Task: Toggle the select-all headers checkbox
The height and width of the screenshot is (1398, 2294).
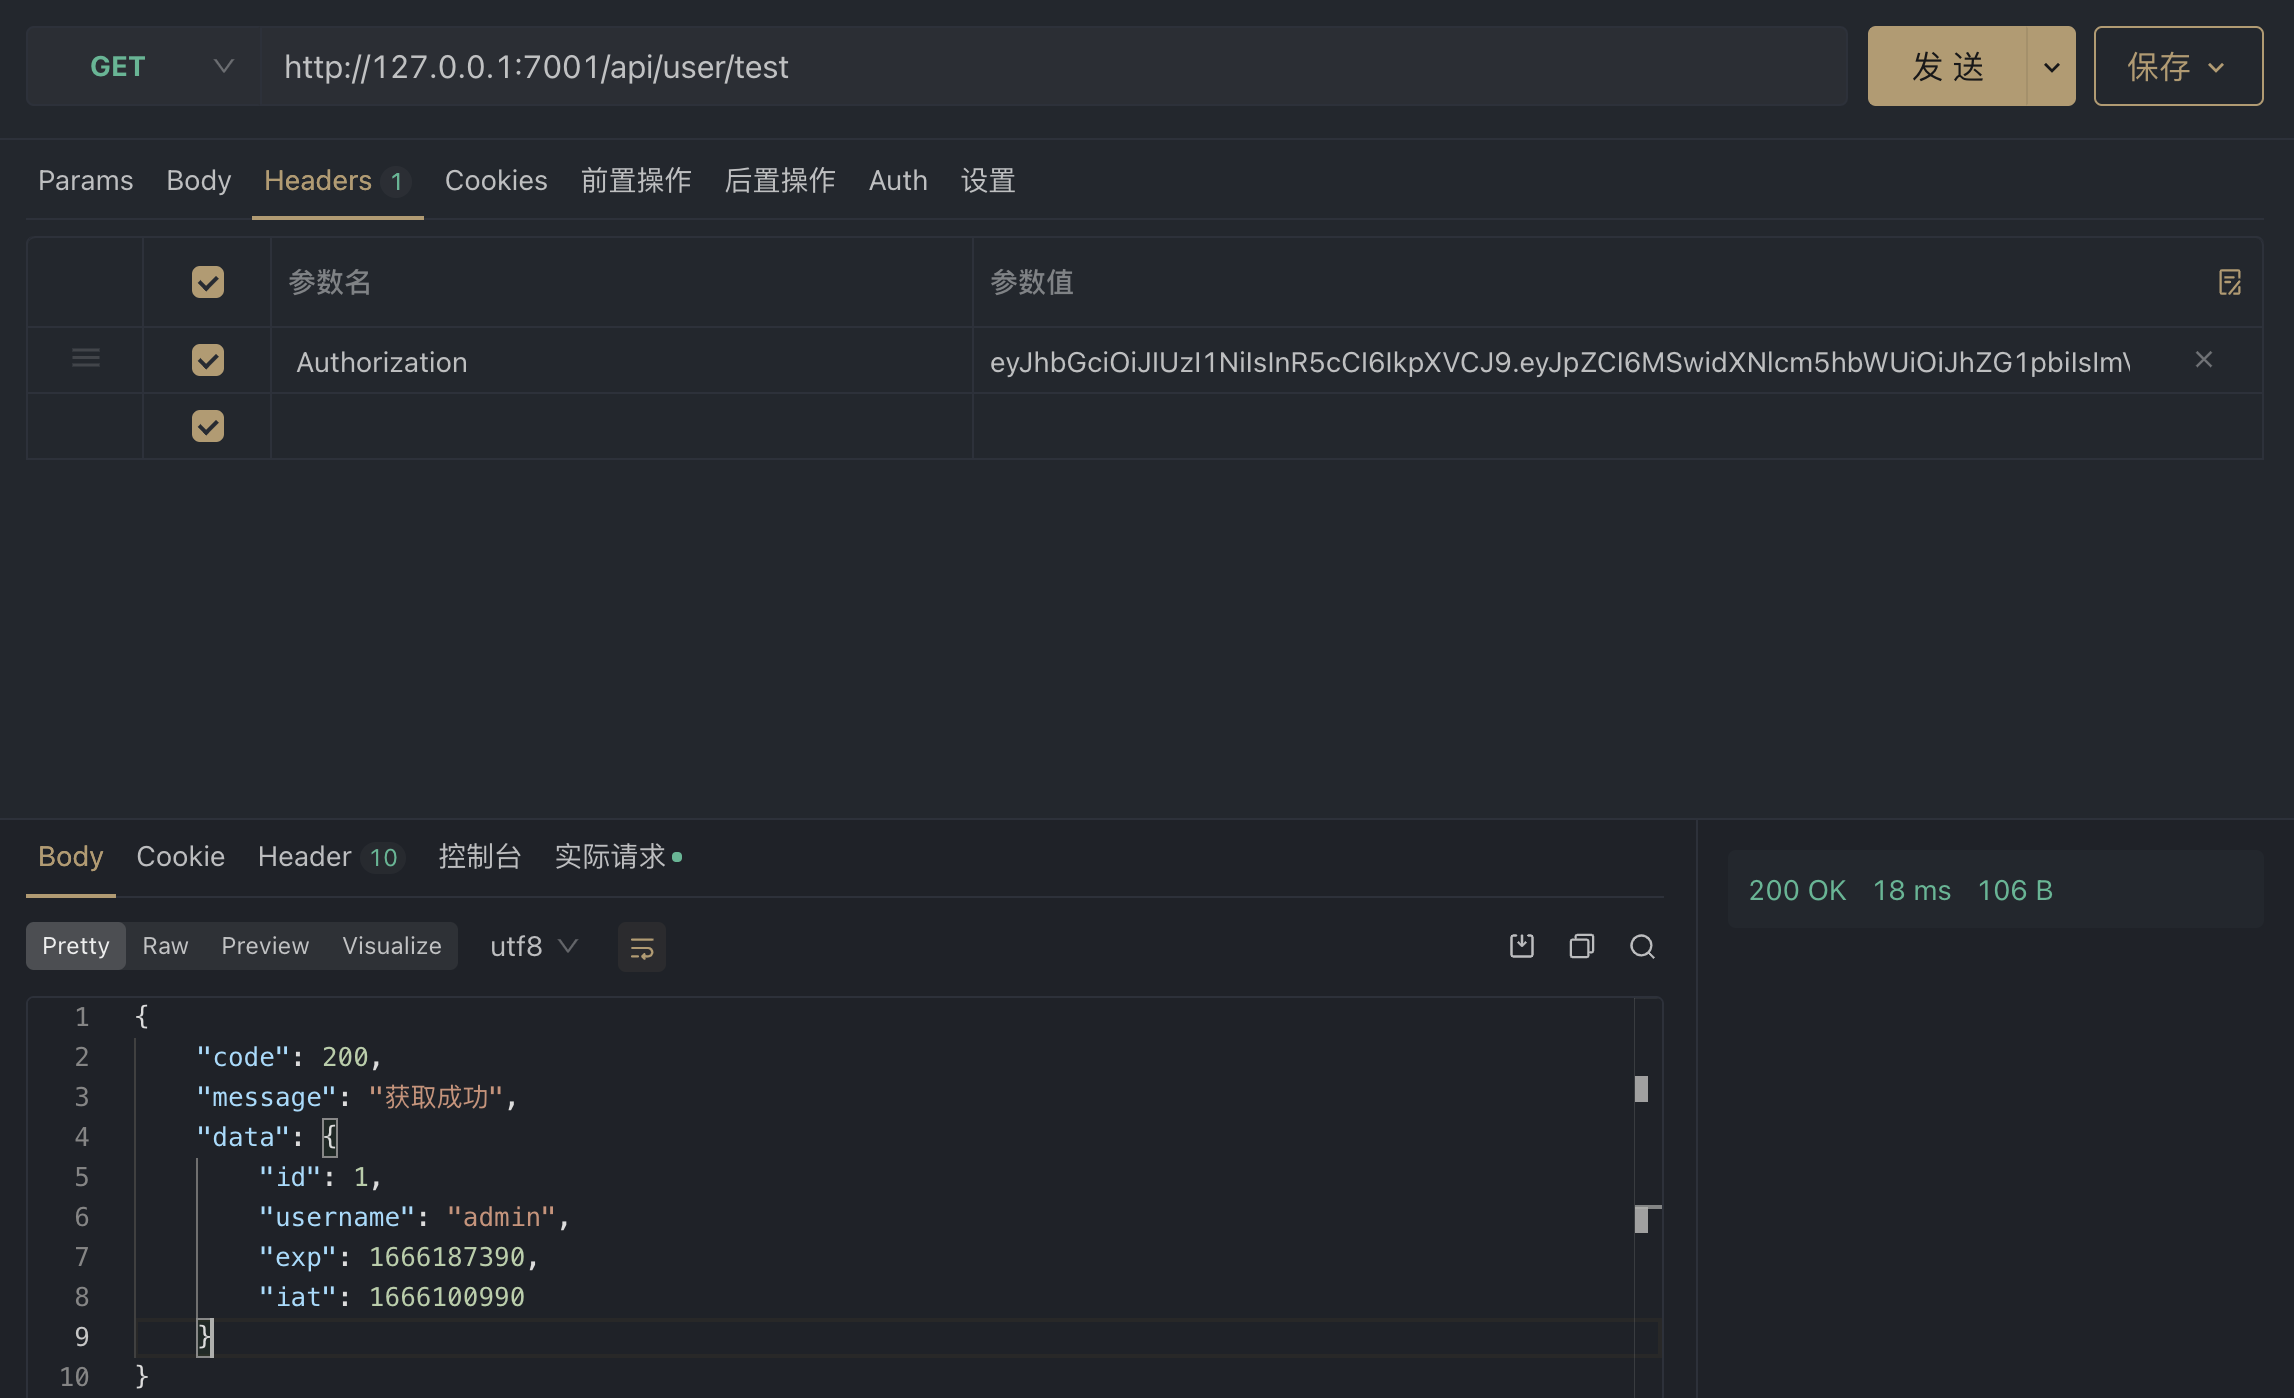Action: 208,282
